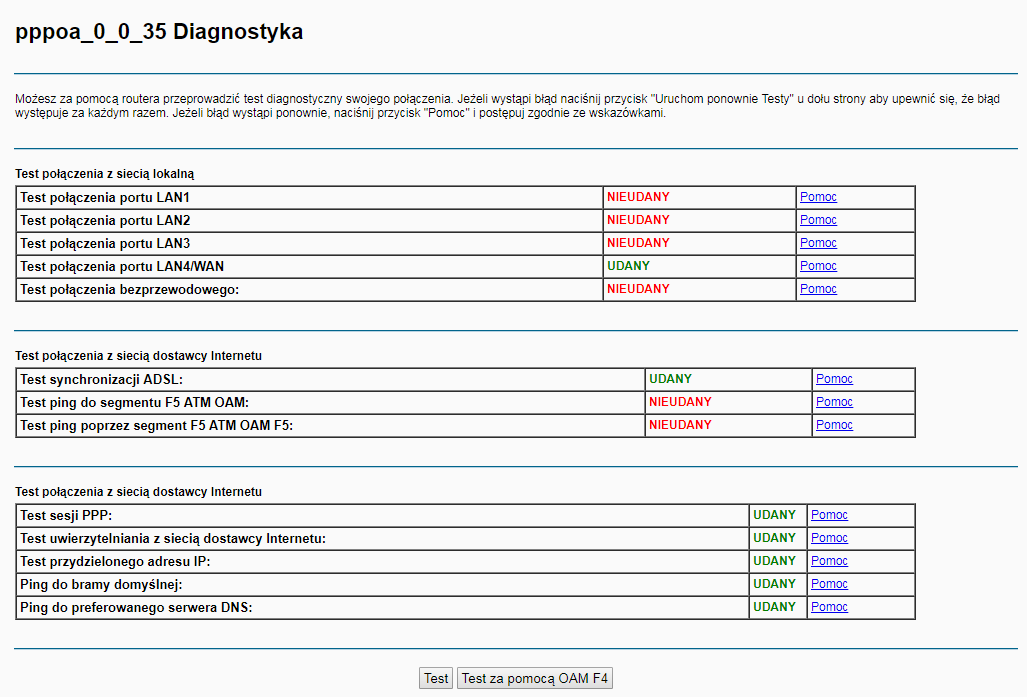Click NIEUDANY status for wireless connection test
The height and width of the screenshot is (697, 1027).
(638, 289)
